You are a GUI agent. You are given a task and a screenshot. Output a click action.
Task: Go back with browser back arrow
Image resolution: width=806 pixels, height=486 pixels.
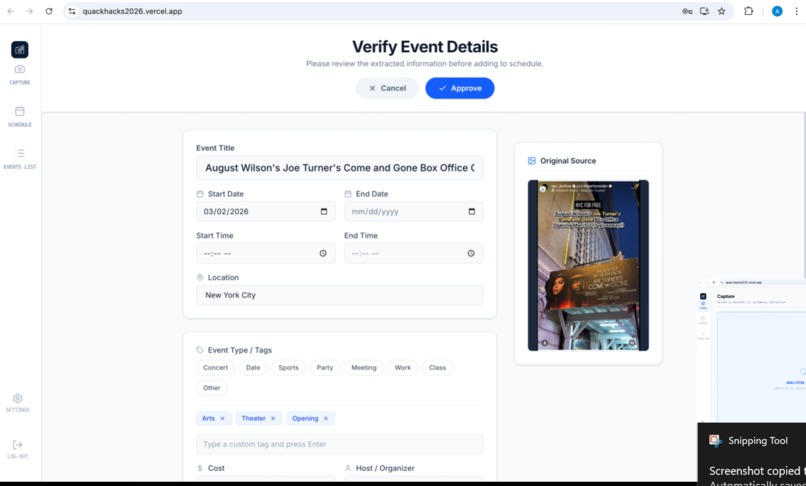click(10, 11)
